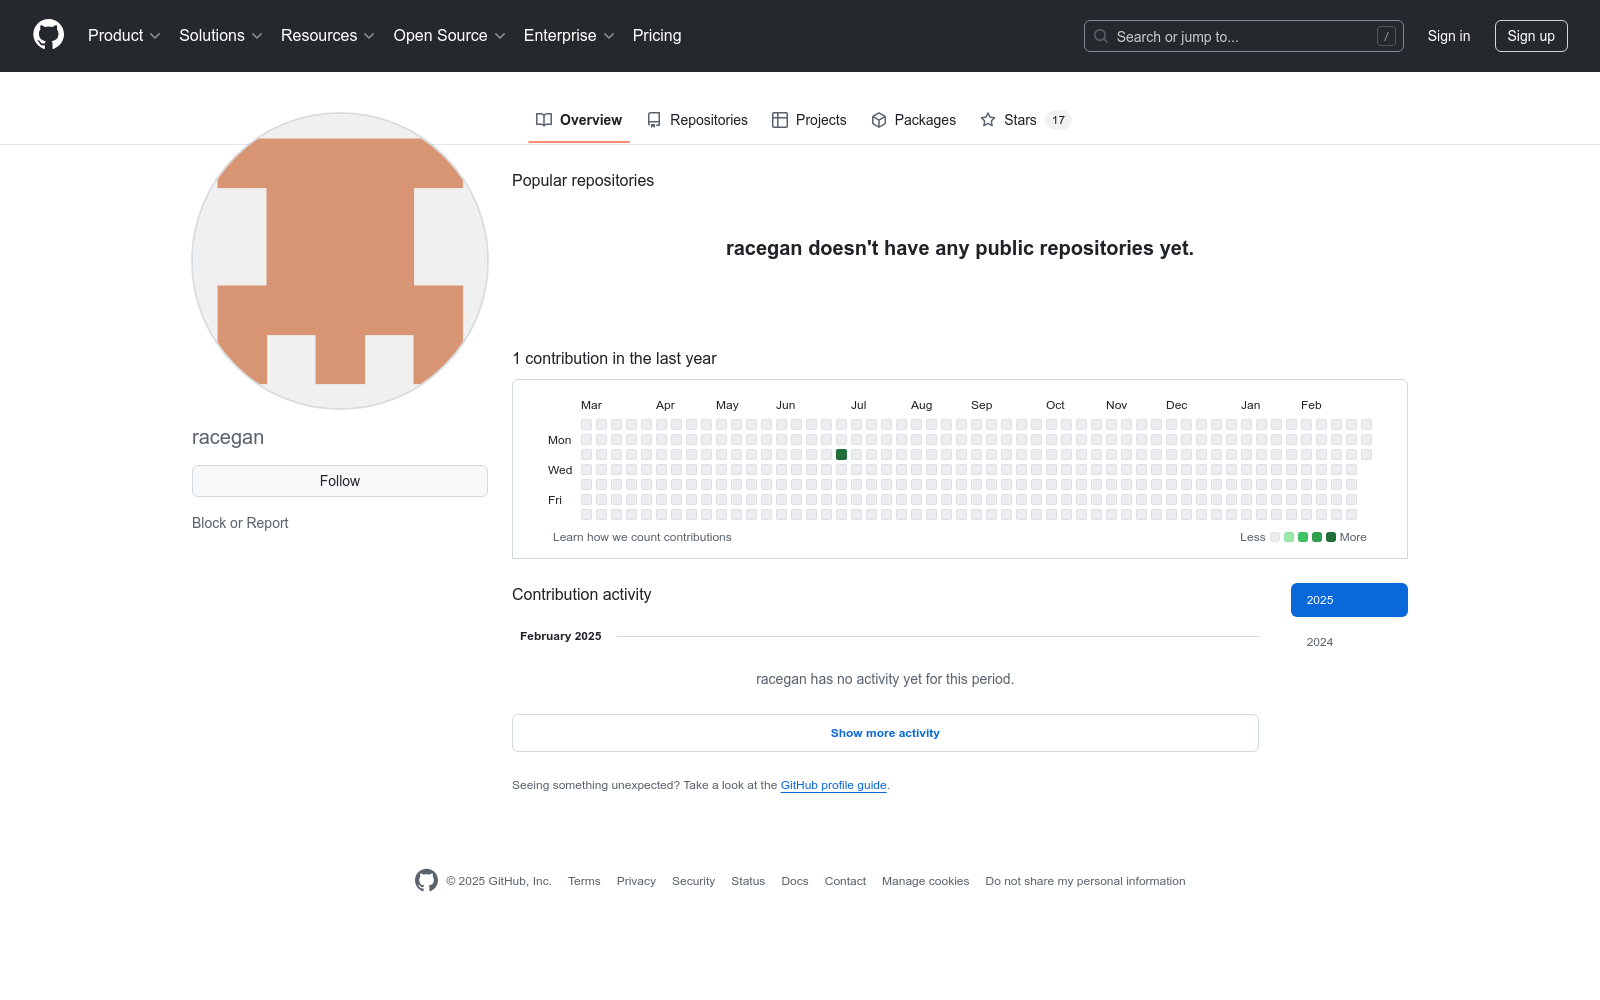Click the Packages box icon
1600x1000 pixels.
(x=879, y=120)
